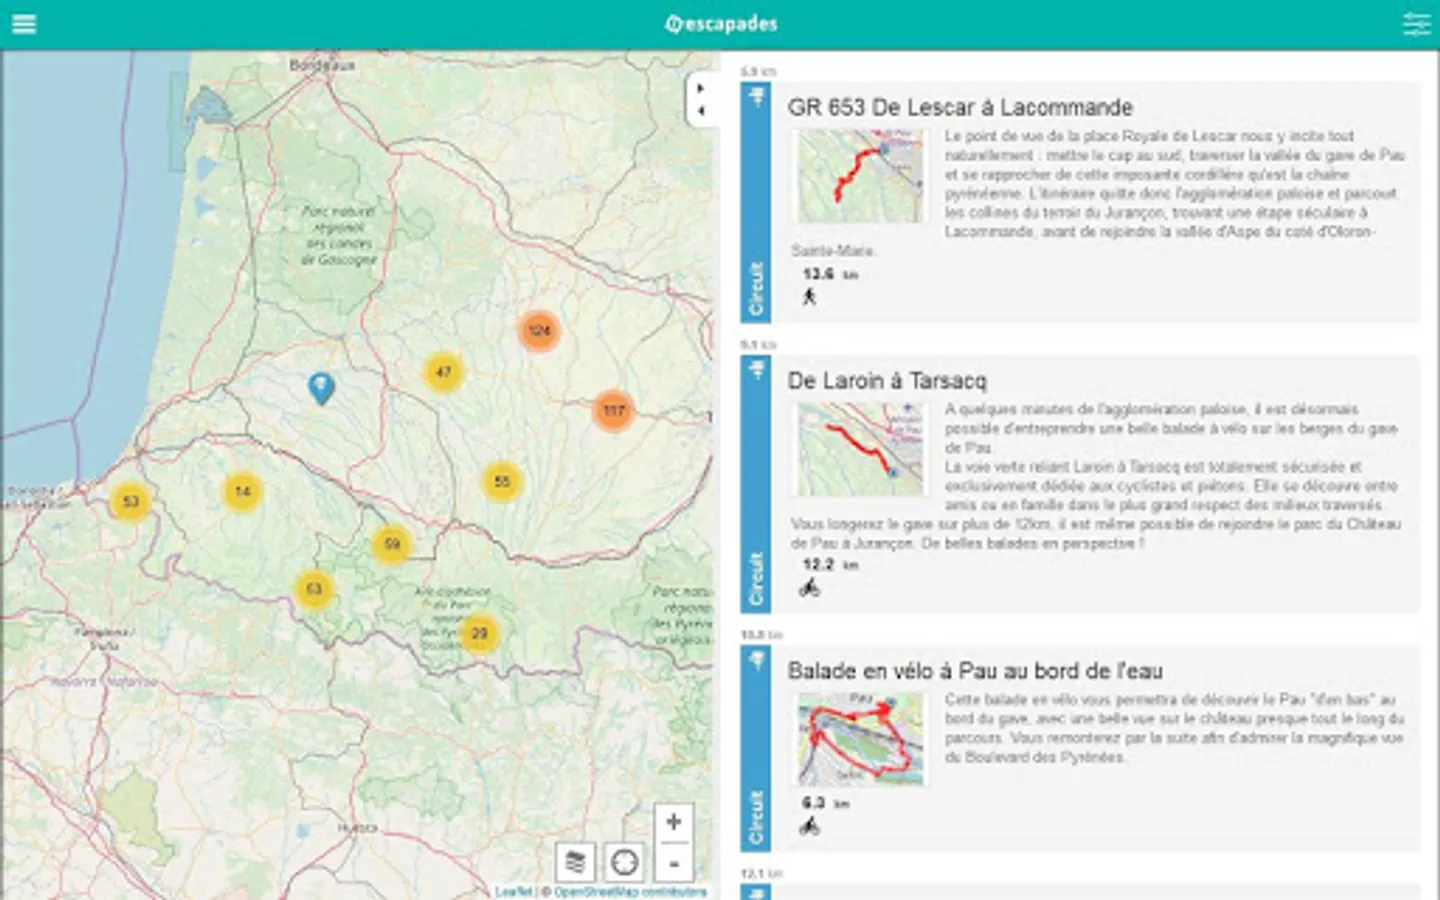Click signpost icon on GR 653 card

757,97
